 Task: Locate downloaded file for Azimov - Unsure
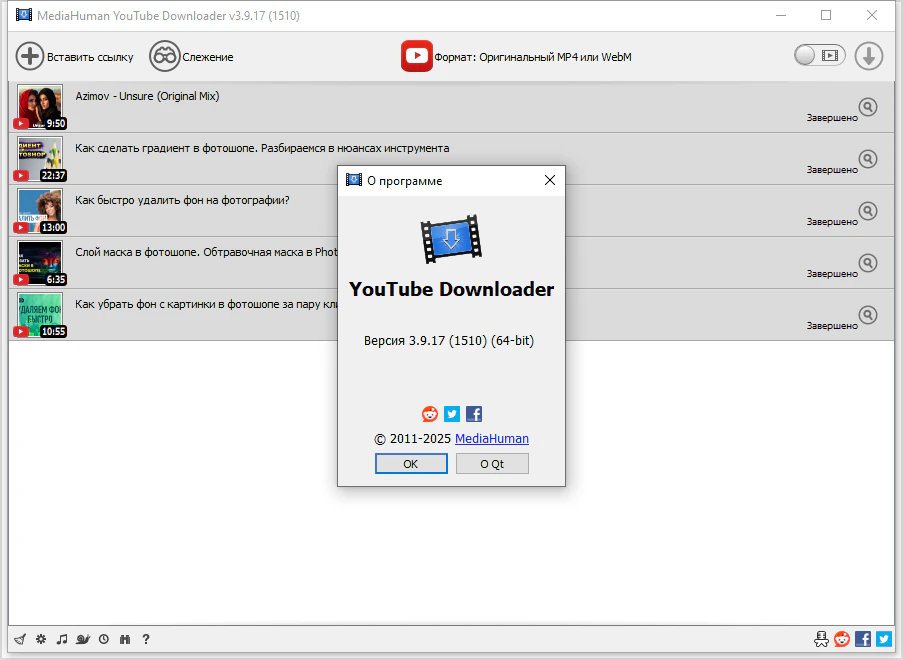tap(868, 107)
